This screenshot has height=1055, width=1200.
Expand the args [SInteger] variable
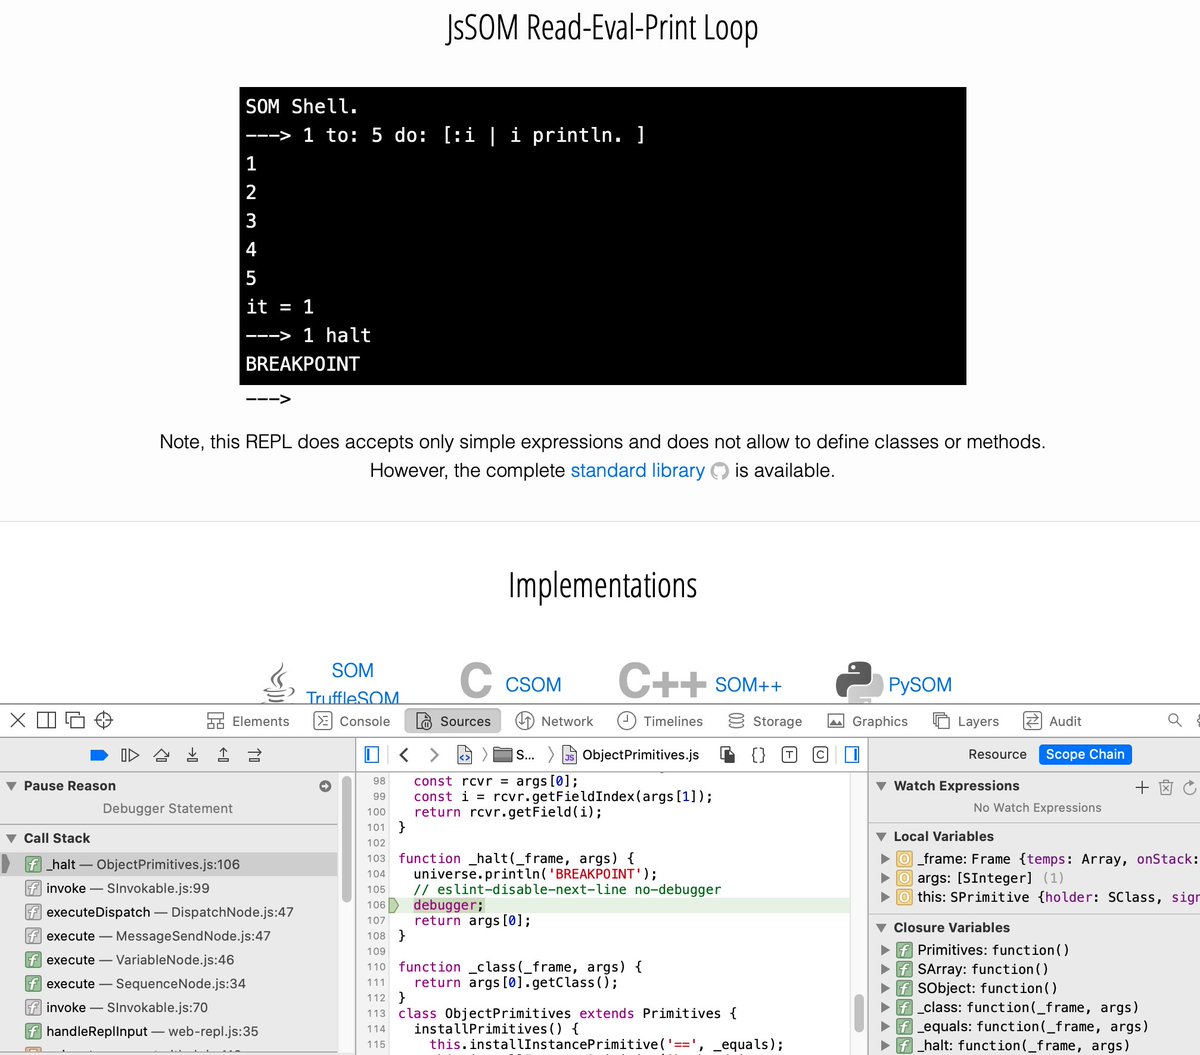tap(885, 878)
